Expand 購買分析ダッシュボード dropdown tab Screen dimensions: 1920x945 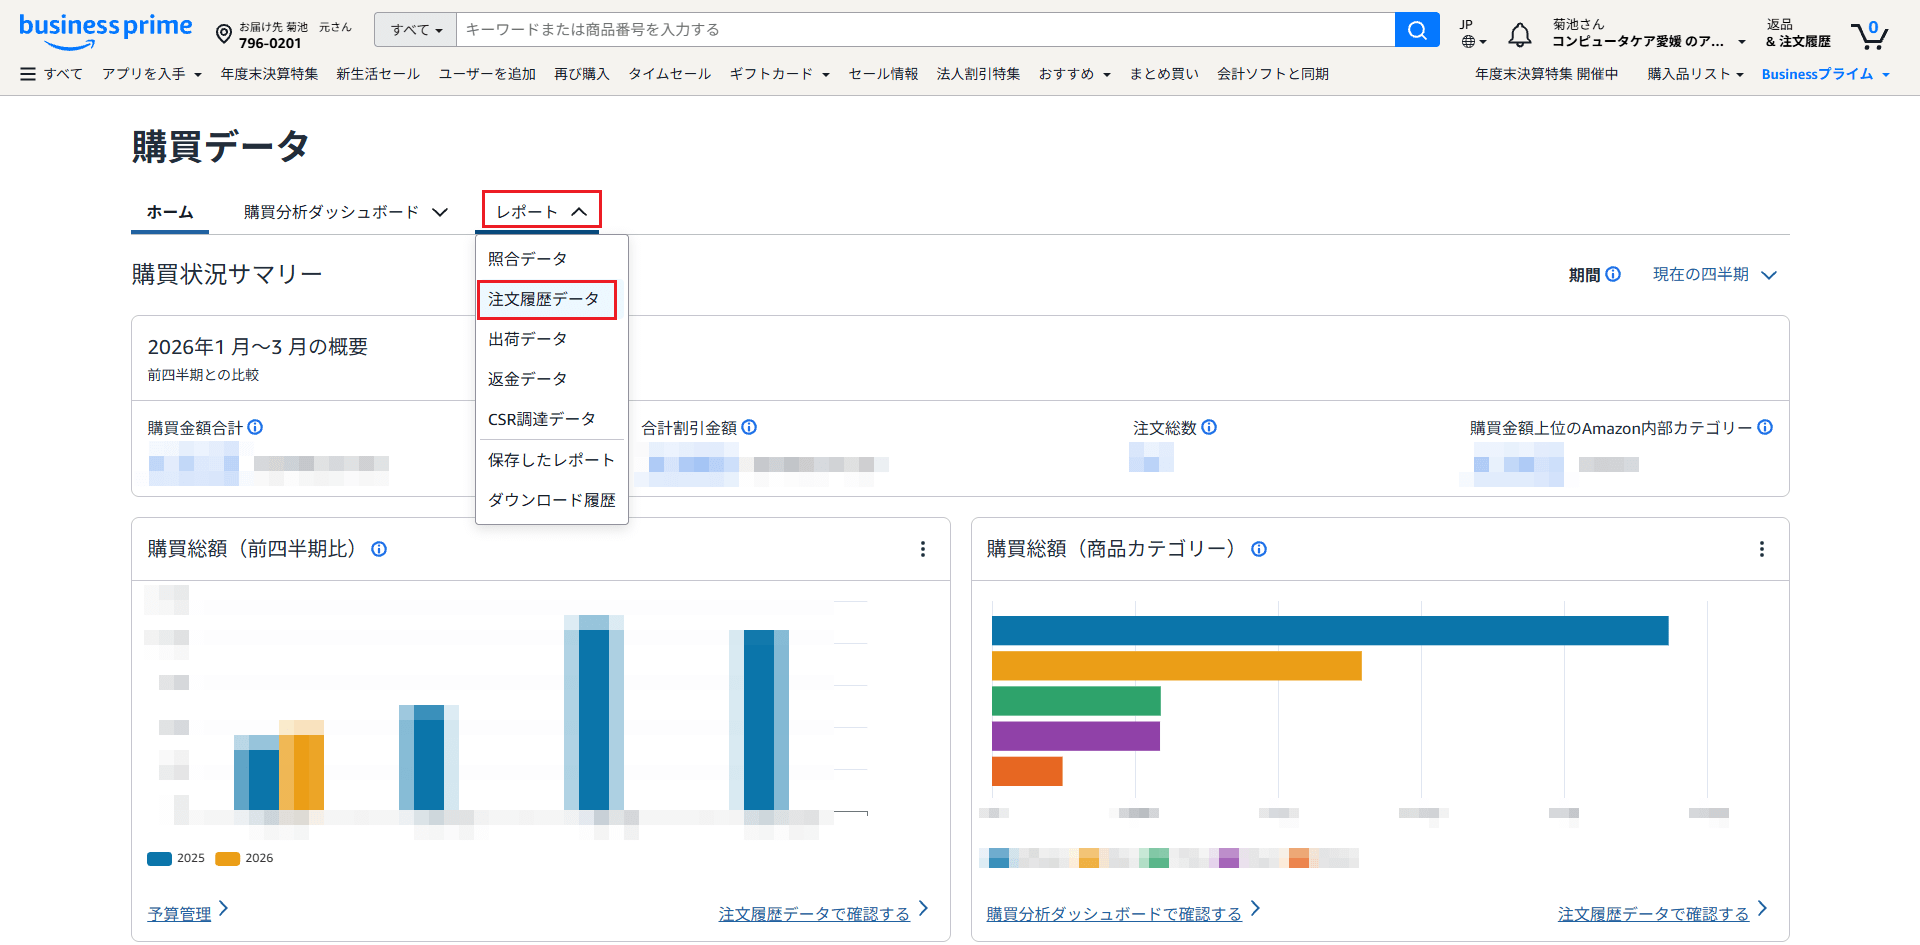[345, 212]
